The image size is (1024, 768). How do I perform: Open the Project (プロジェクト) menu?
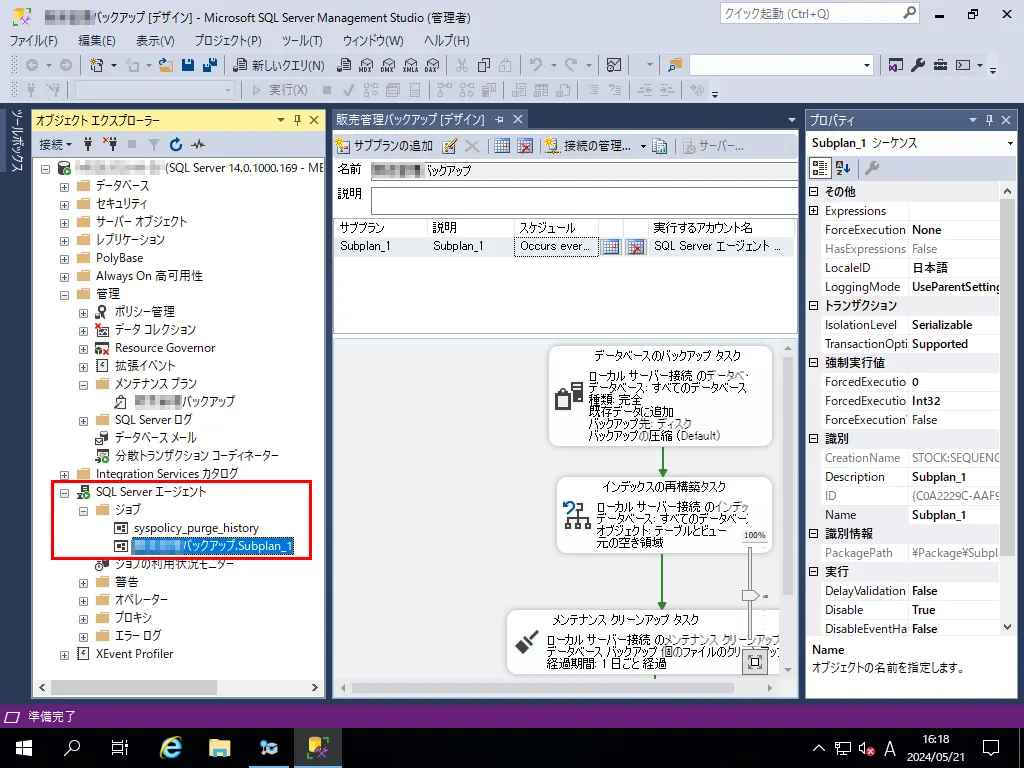(228, 40)
